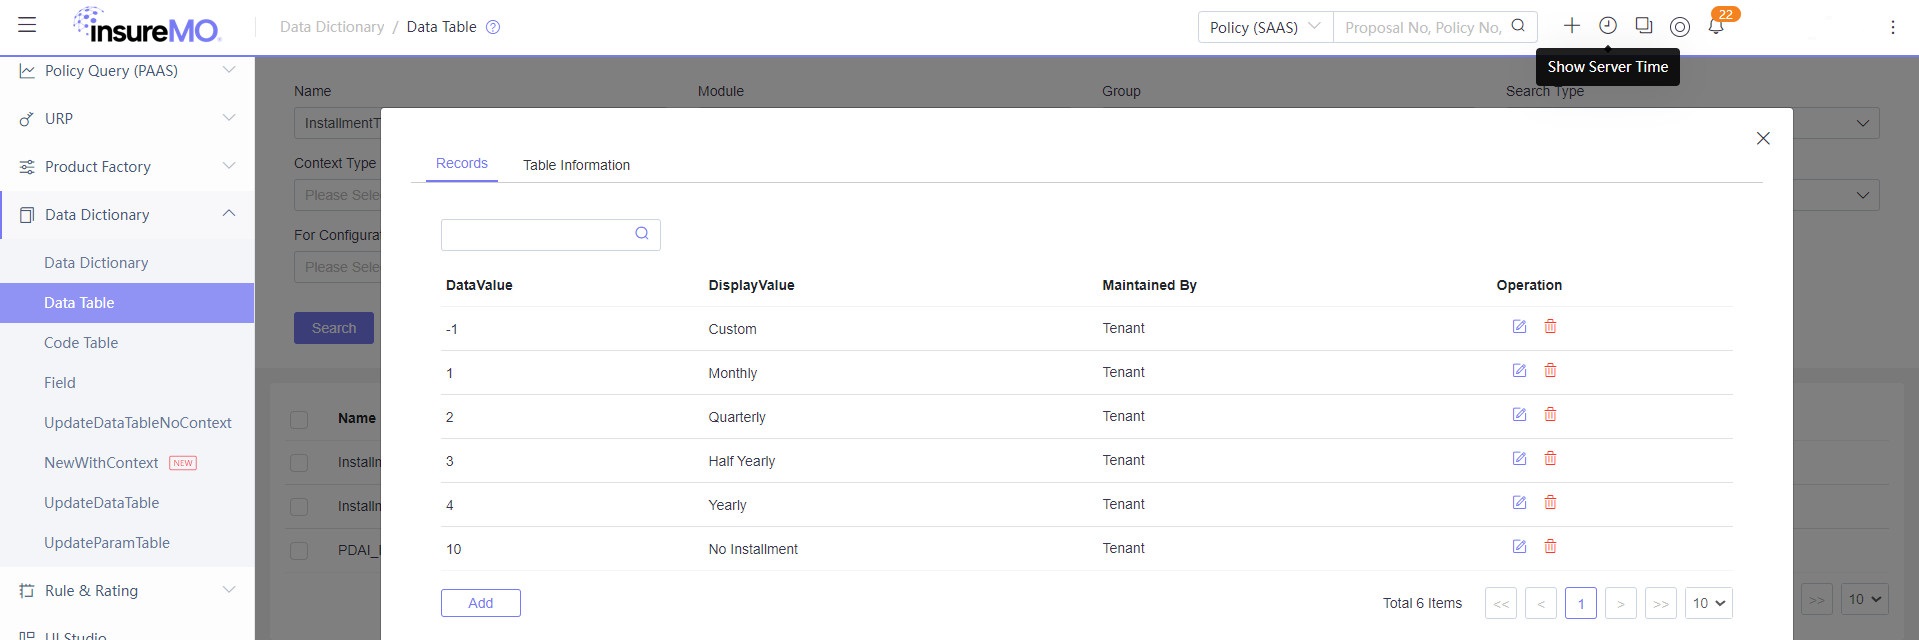This screenshot has width=1919, height=640.
Task: Click the search magnifier in records filter
Action: pyautogui.click(x=642, y=234)
